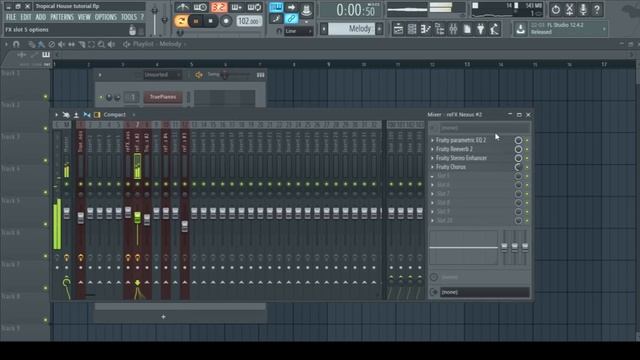Screen dimensions: 640x360
Task: Toggle Fruity Chorus enable knob
Action: point(518,167)
